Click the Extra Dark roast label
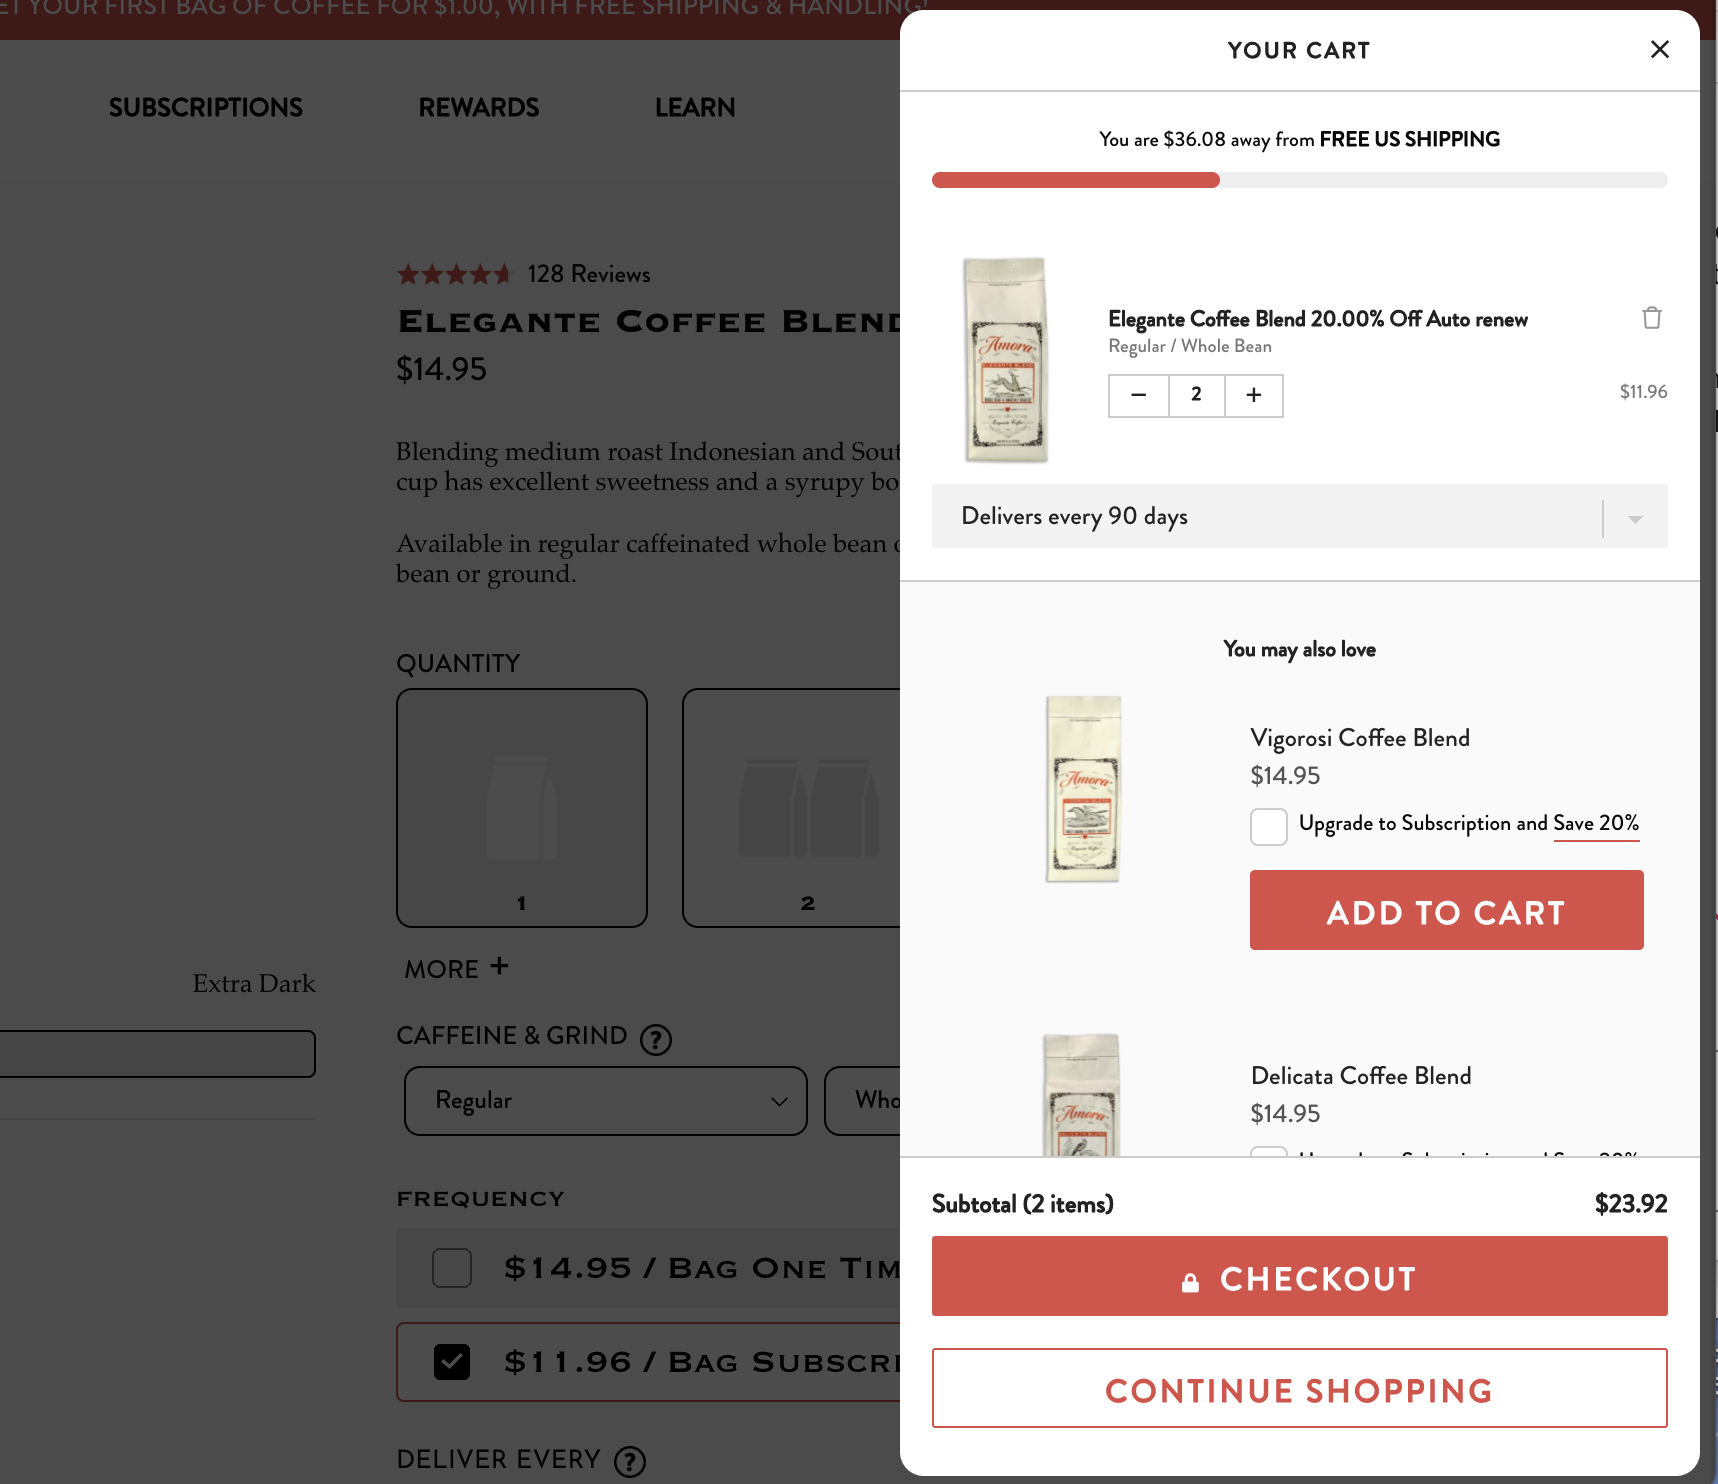Viewport: 1718px width, 1484px height. coord(254,984)
